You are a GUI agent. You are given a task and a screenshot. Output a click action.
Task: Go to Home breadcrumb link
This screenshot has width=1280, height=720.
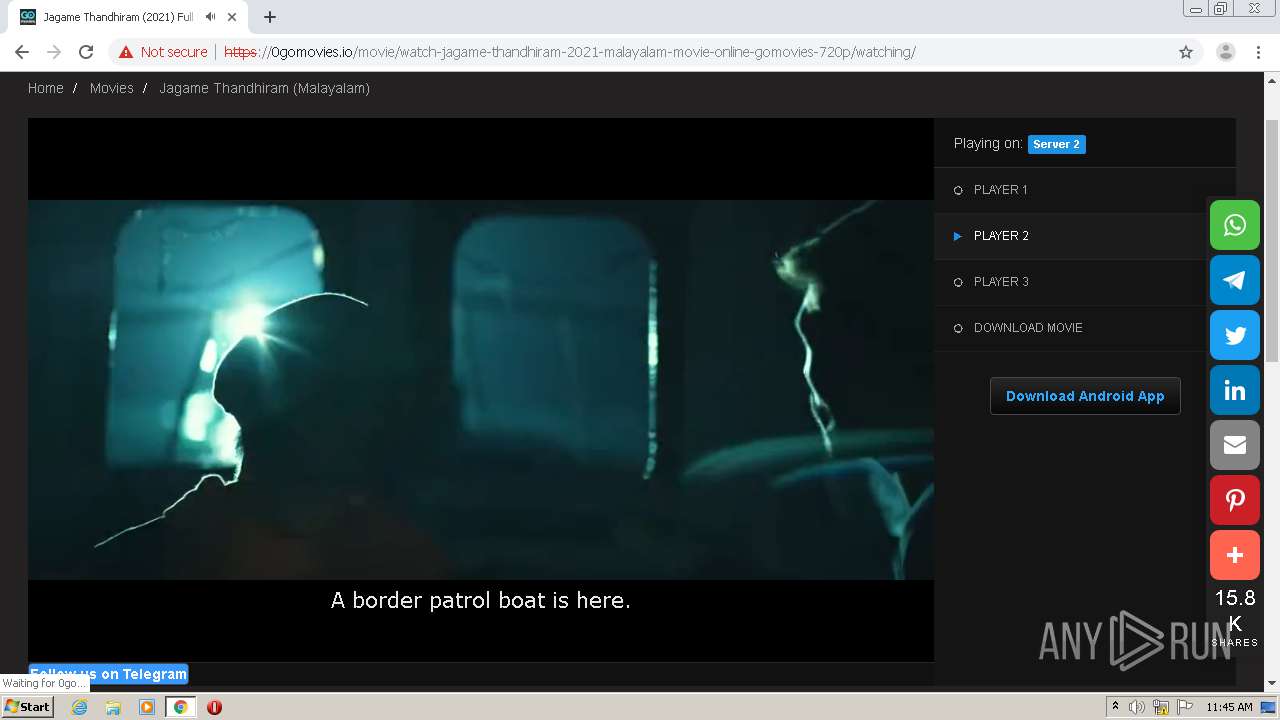pos(45,88)
